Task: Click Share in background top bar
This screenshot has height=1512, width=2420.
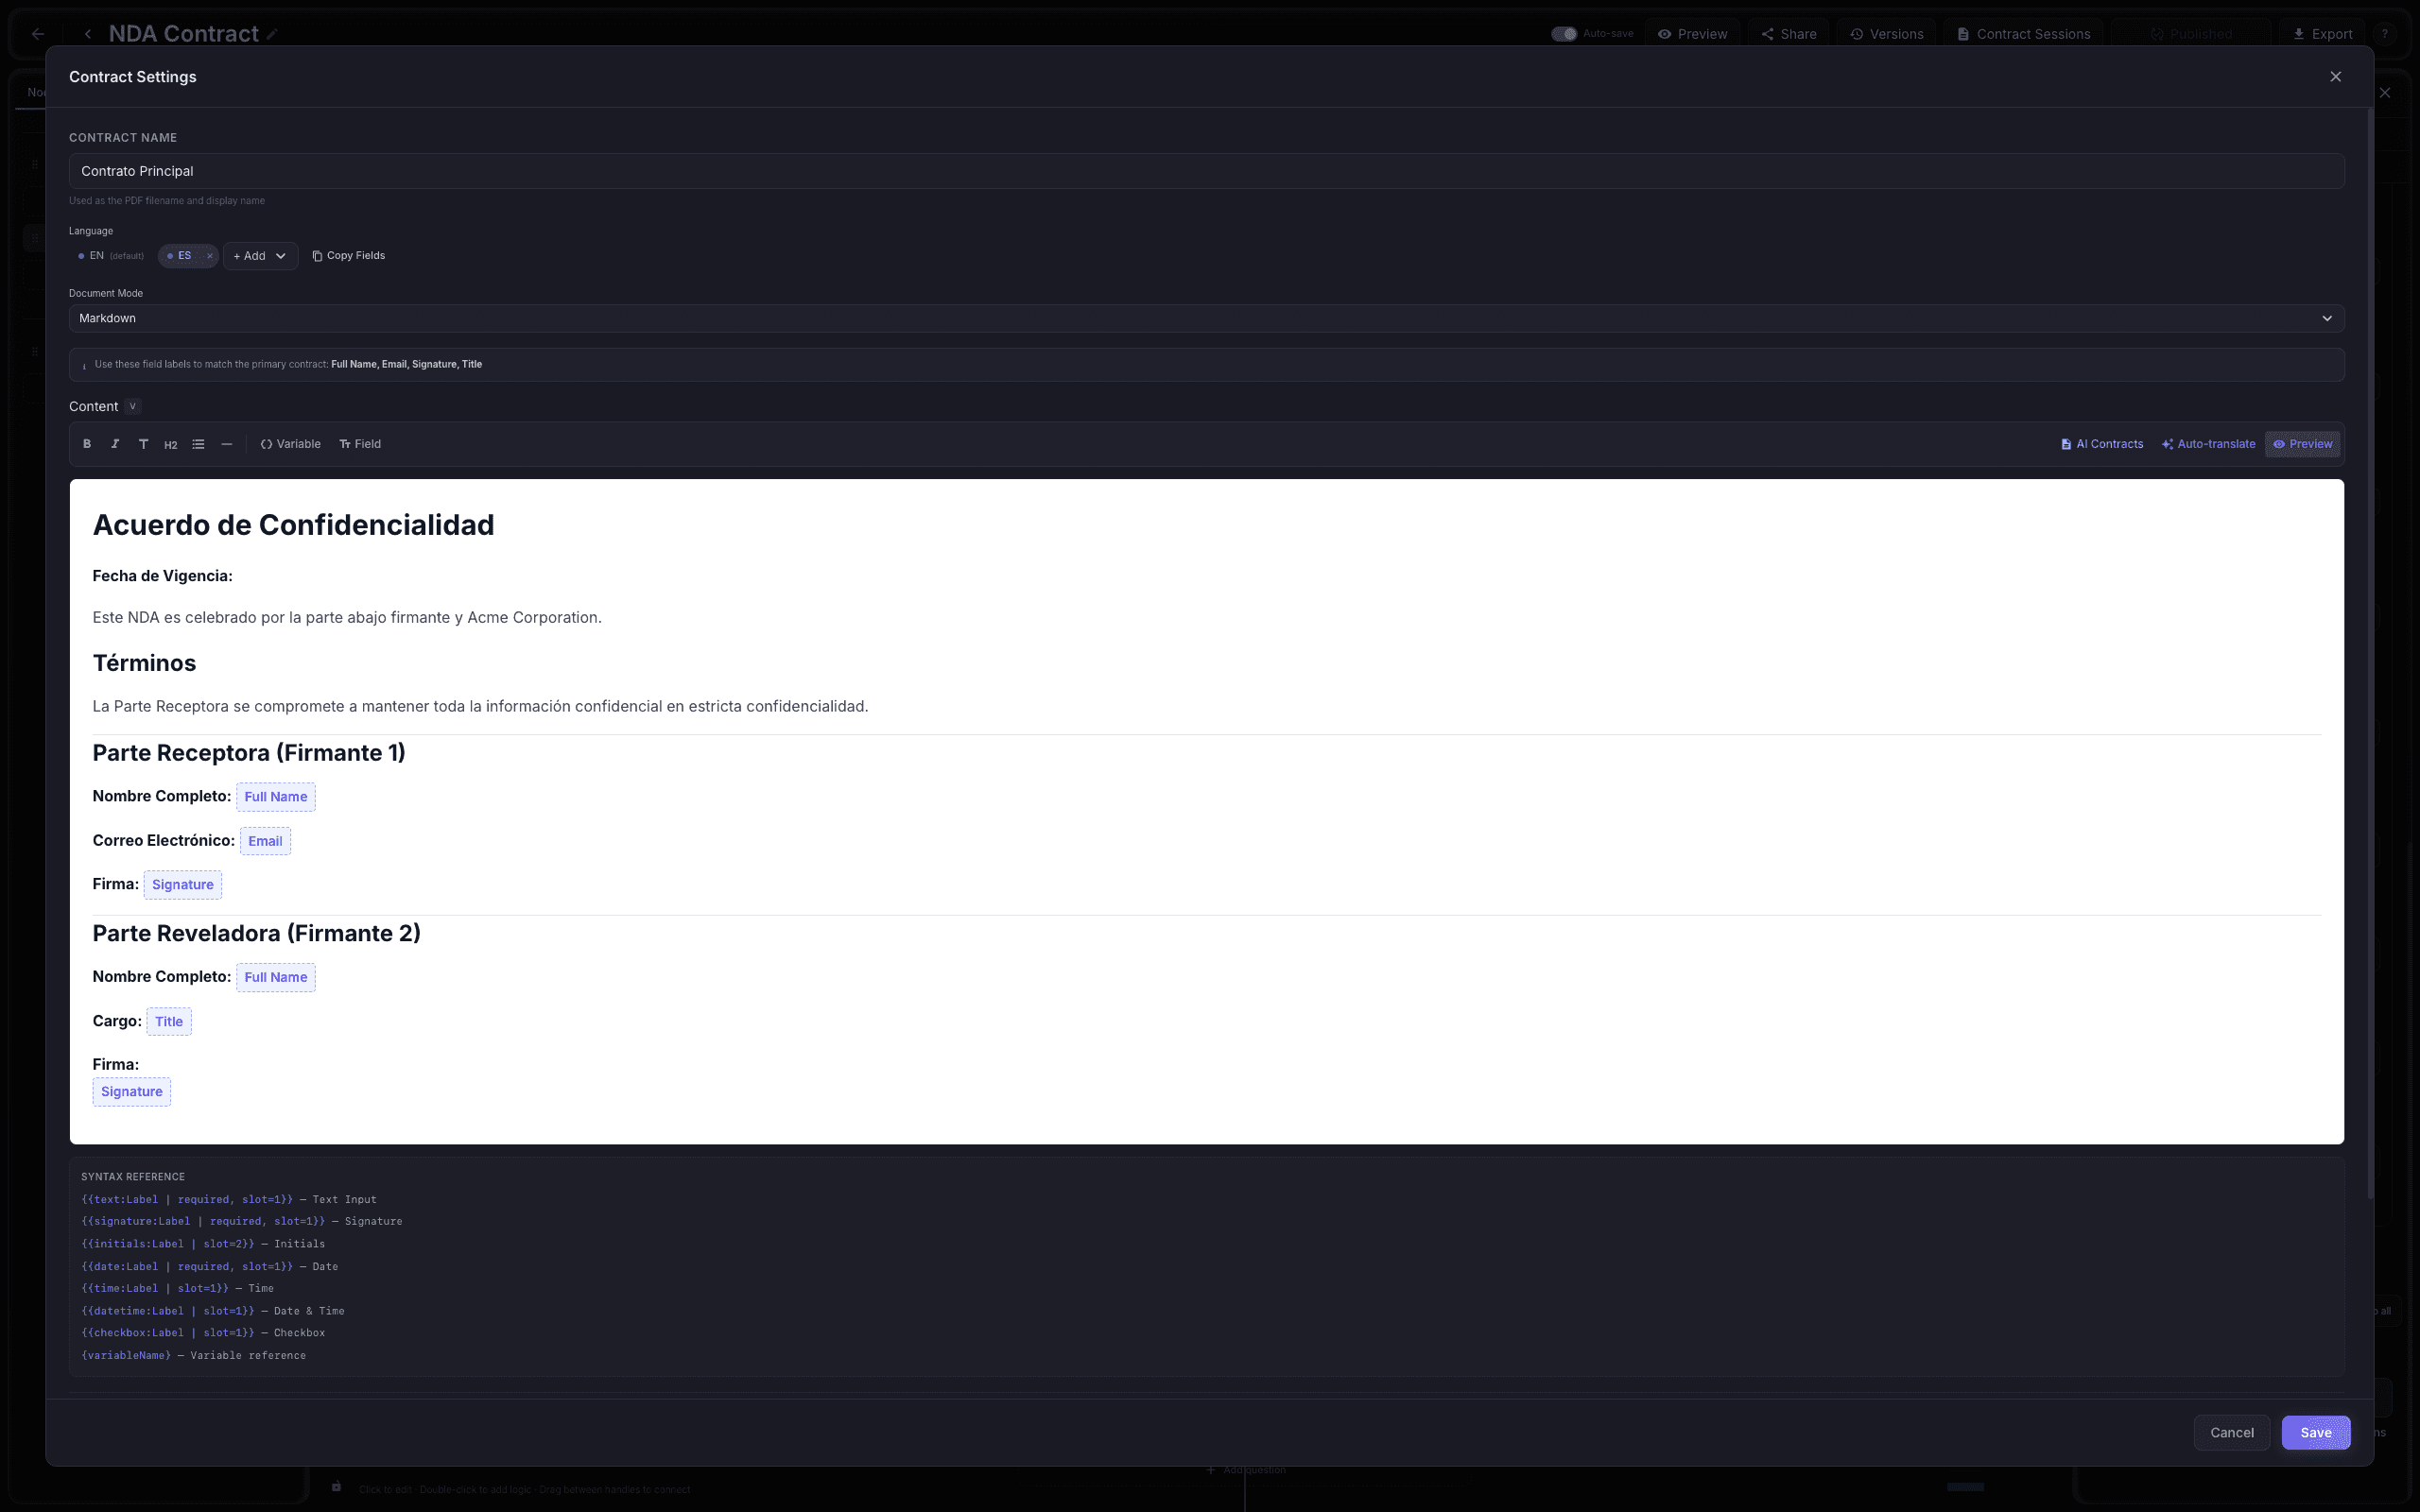Action: point(1789,34)
